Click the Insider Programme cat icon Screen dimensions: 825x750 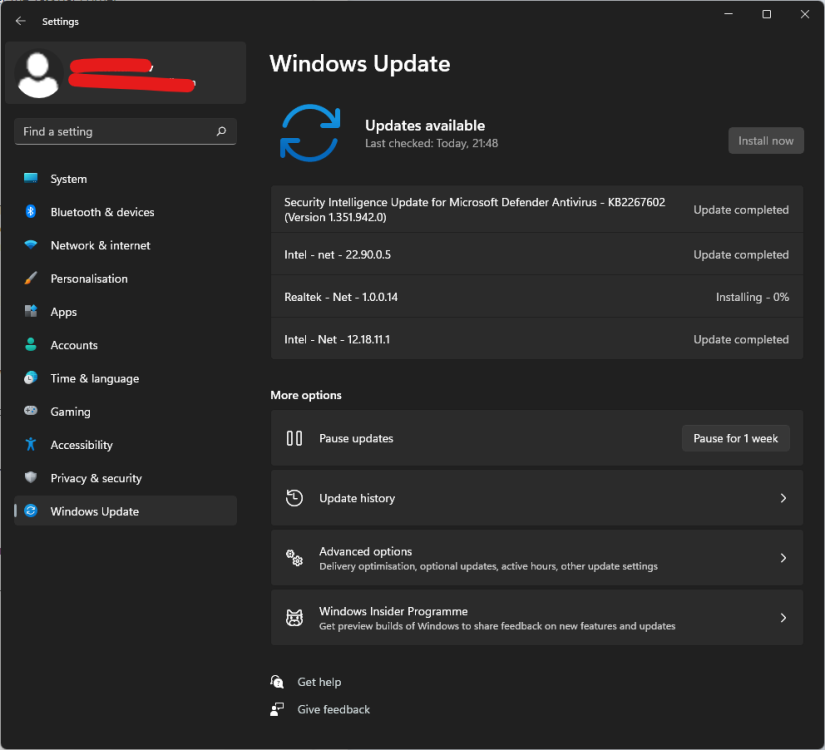pos(294,617)
